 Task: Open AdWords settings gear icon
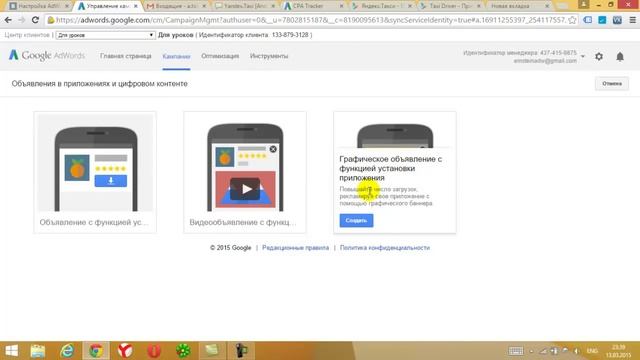599,57
